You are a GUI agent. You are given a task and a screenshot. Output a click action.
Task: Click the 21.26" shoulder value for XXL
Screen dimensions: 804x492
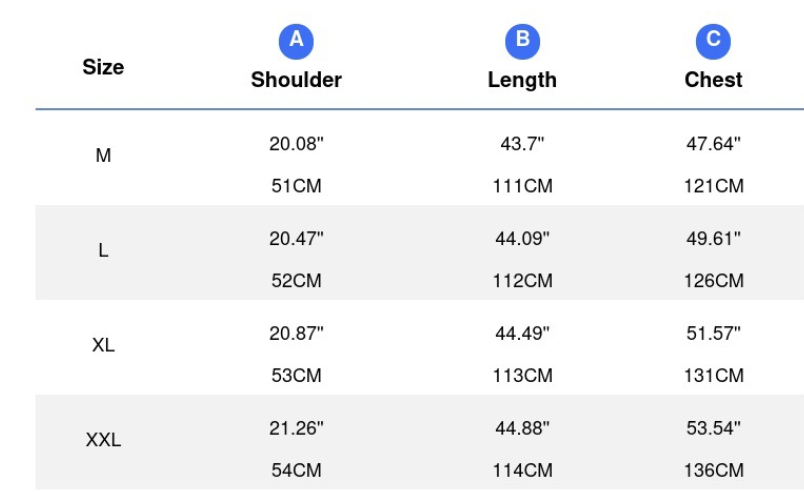tap(296, 428)
